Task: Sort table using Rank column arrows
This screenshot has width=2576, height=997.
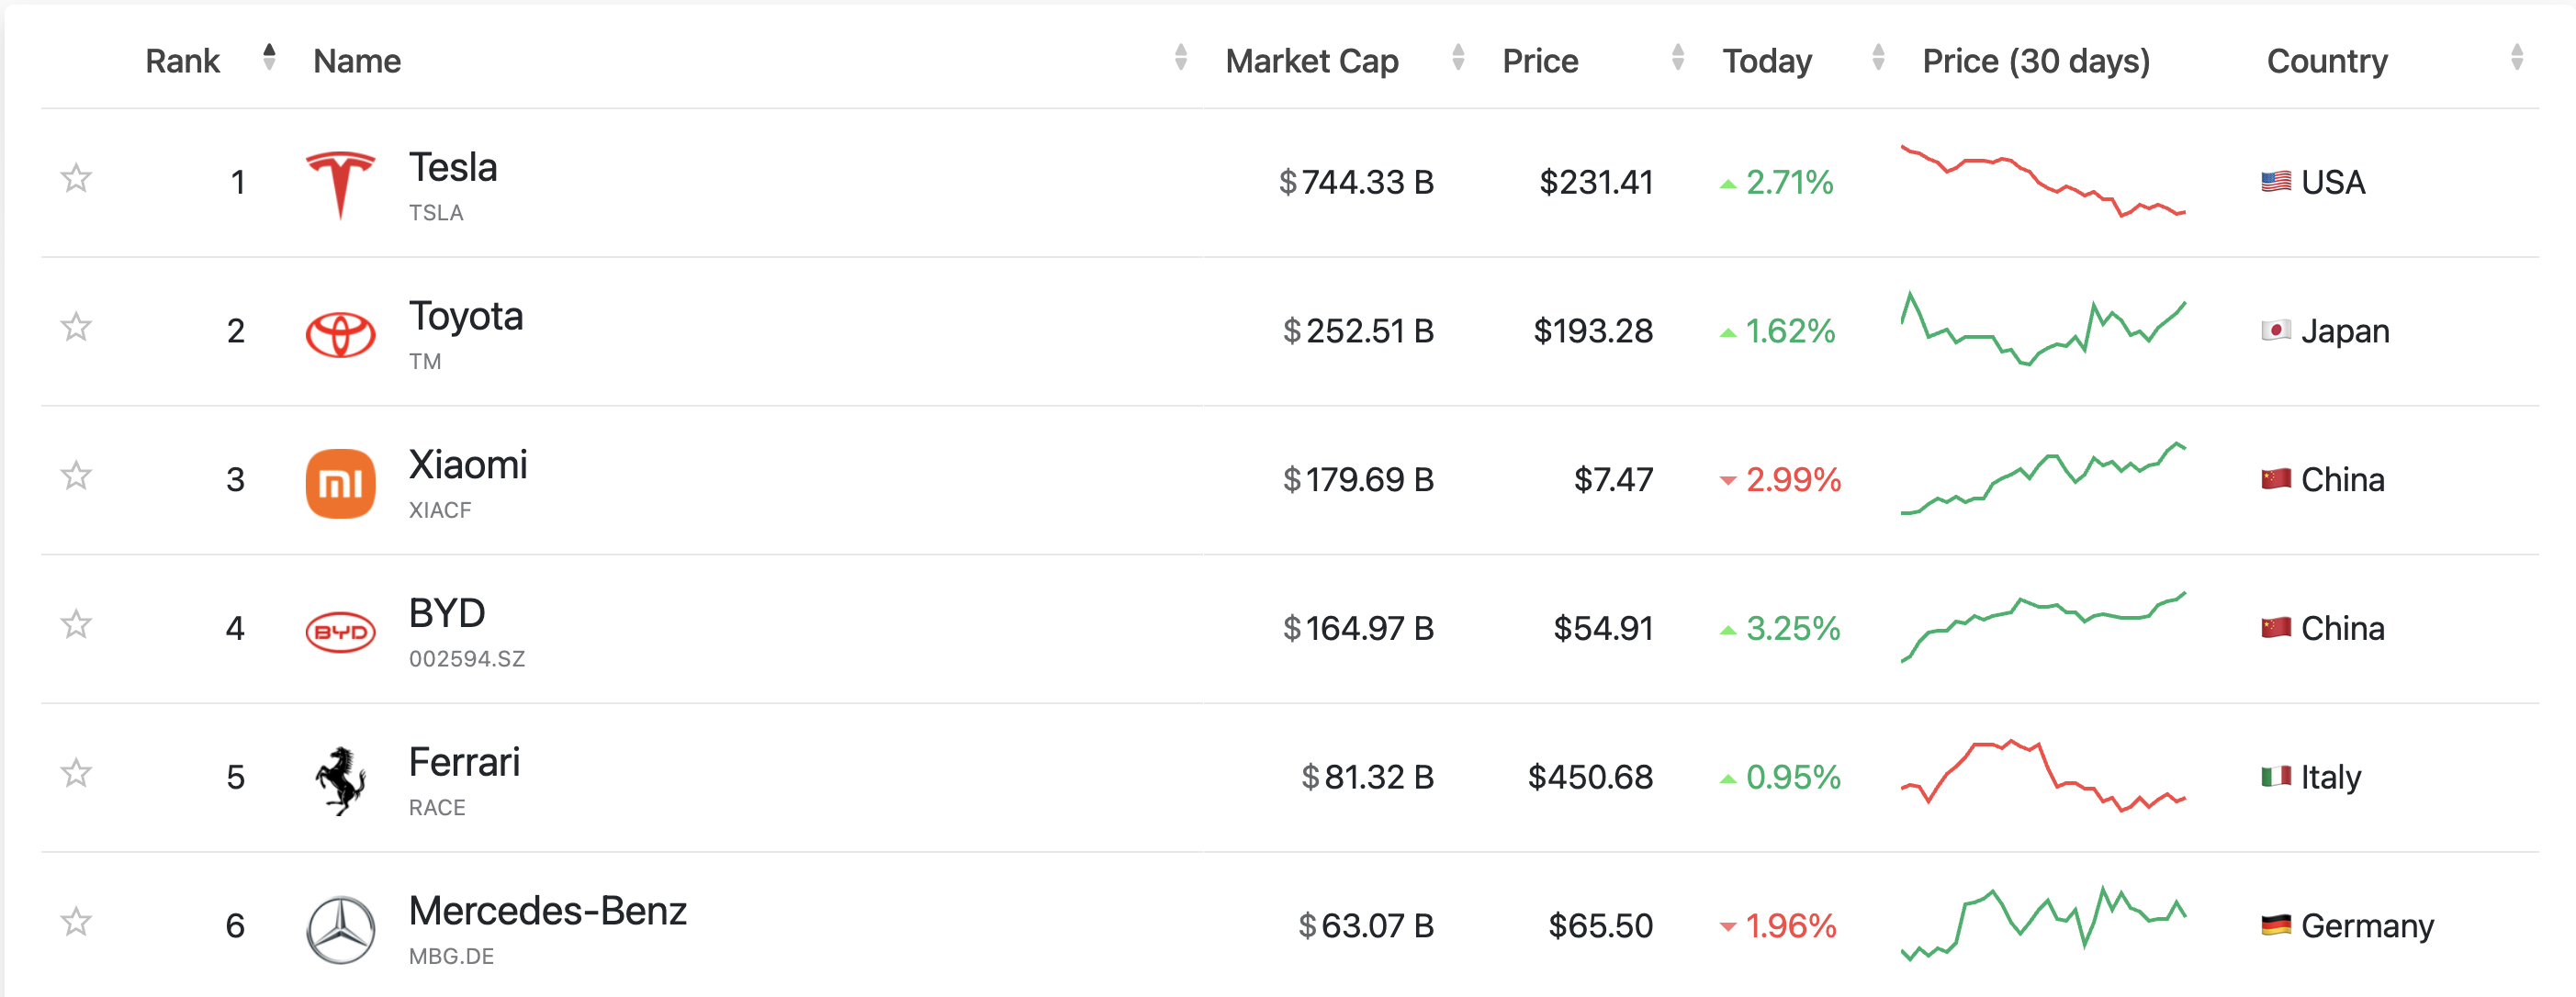Action: coord(269,57)
